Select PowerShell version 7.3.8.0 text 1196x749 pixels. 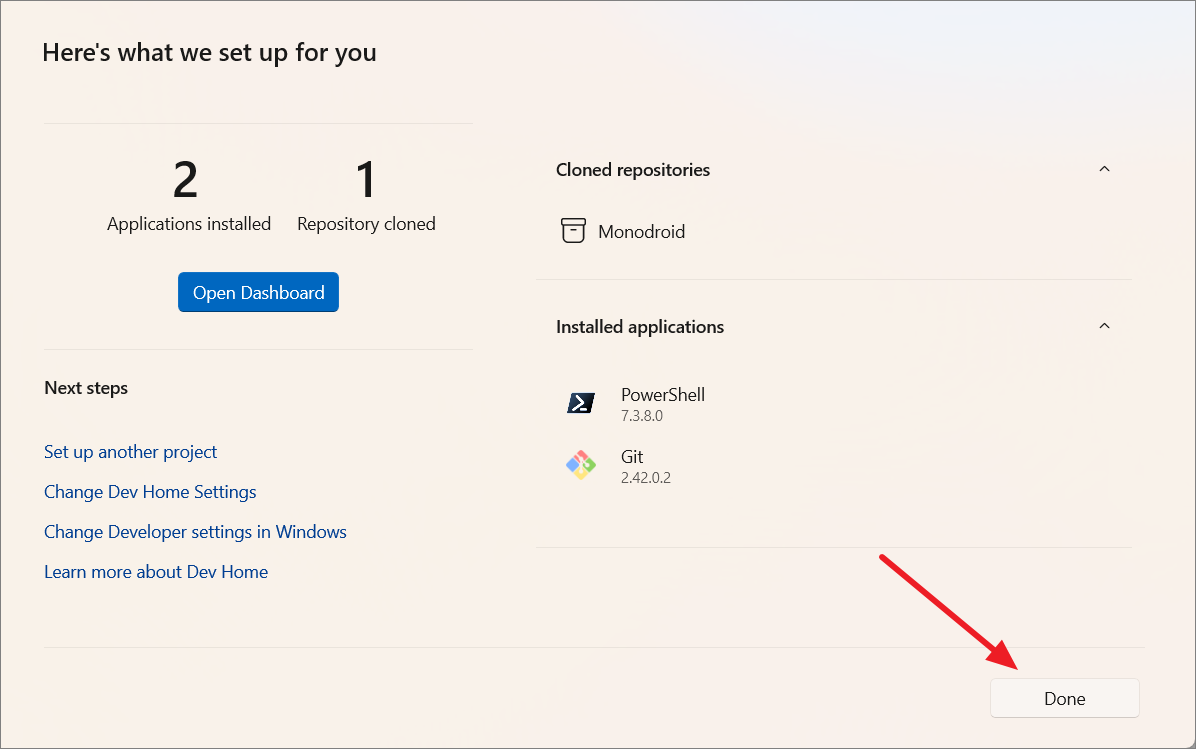click(641, 416)
